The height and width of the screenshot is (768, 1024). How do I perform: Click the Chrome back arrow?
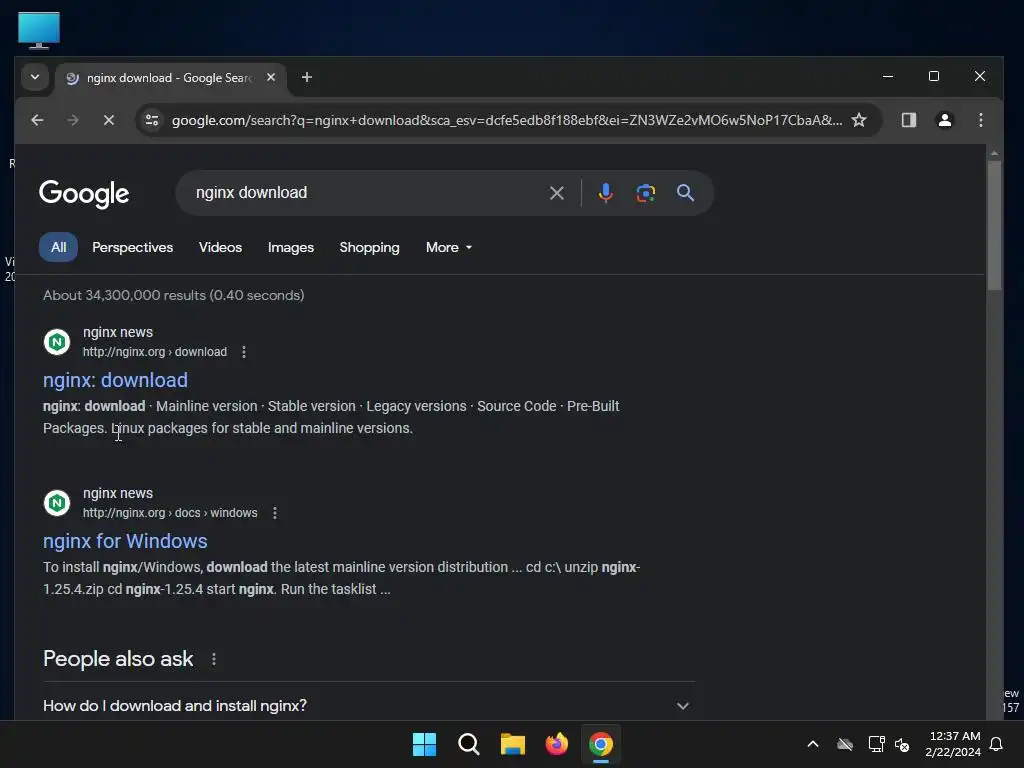coord(37,120)
